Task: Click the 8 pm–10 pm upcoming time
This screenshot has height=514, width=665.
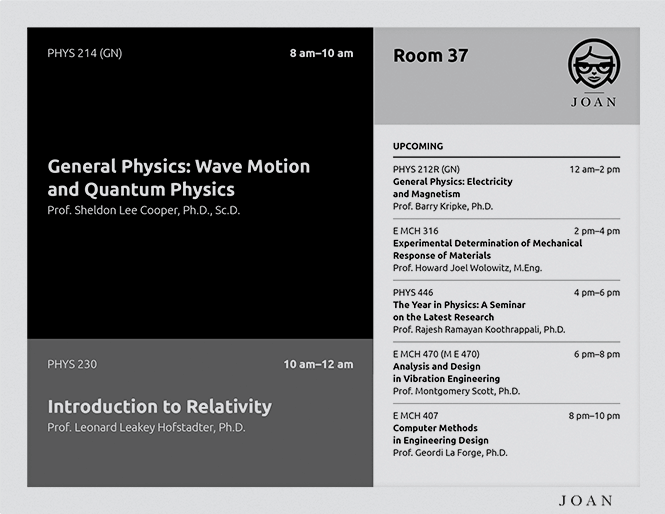Action: (x=594, y=415)
